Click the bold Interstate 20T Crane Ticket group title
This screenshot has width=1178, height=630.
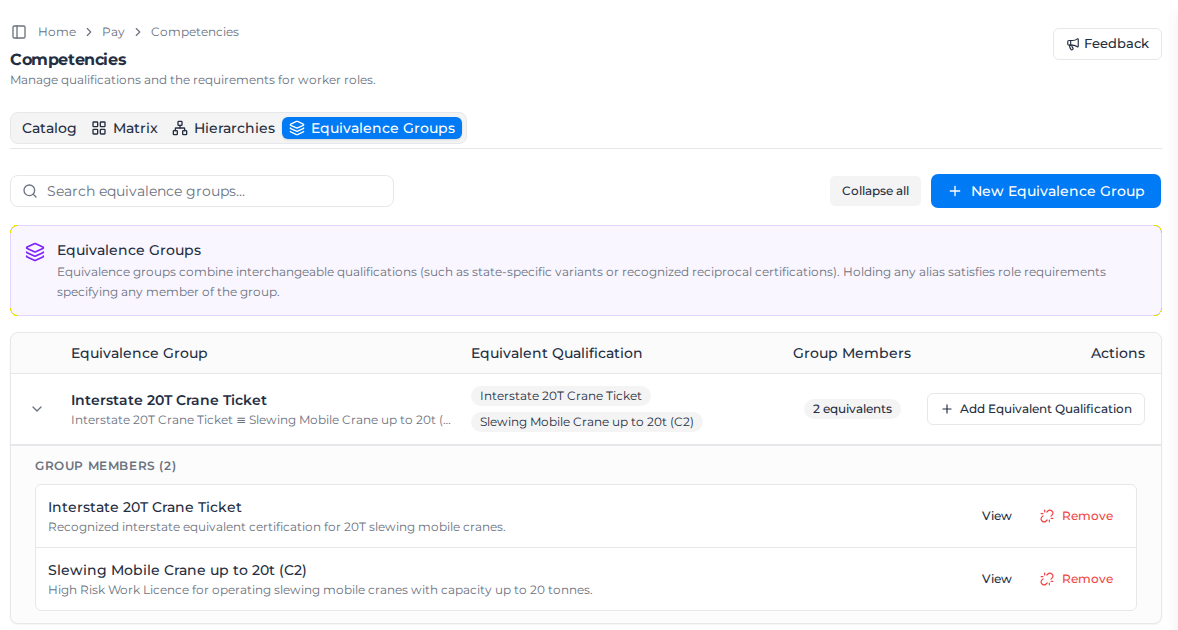click(169, 400)
